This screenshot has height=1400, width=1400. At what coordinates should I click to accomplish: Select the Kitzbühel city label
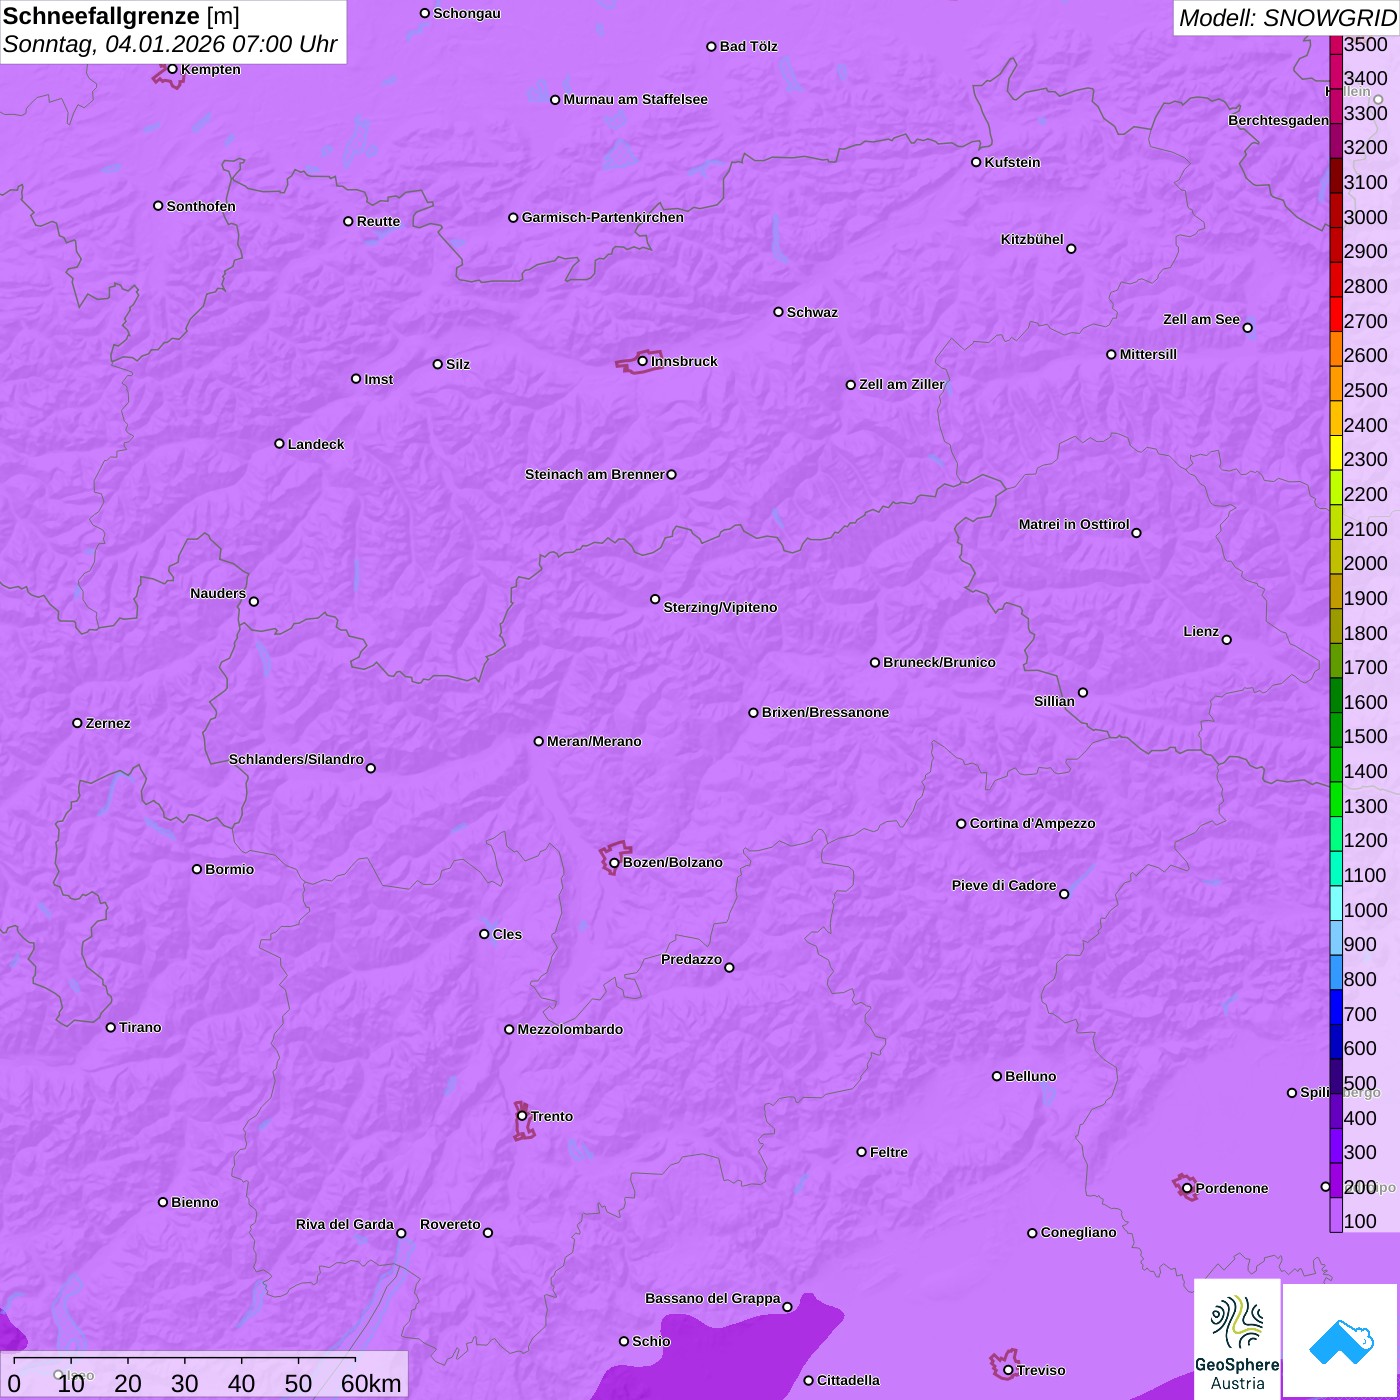click(x=1032, y=239)
